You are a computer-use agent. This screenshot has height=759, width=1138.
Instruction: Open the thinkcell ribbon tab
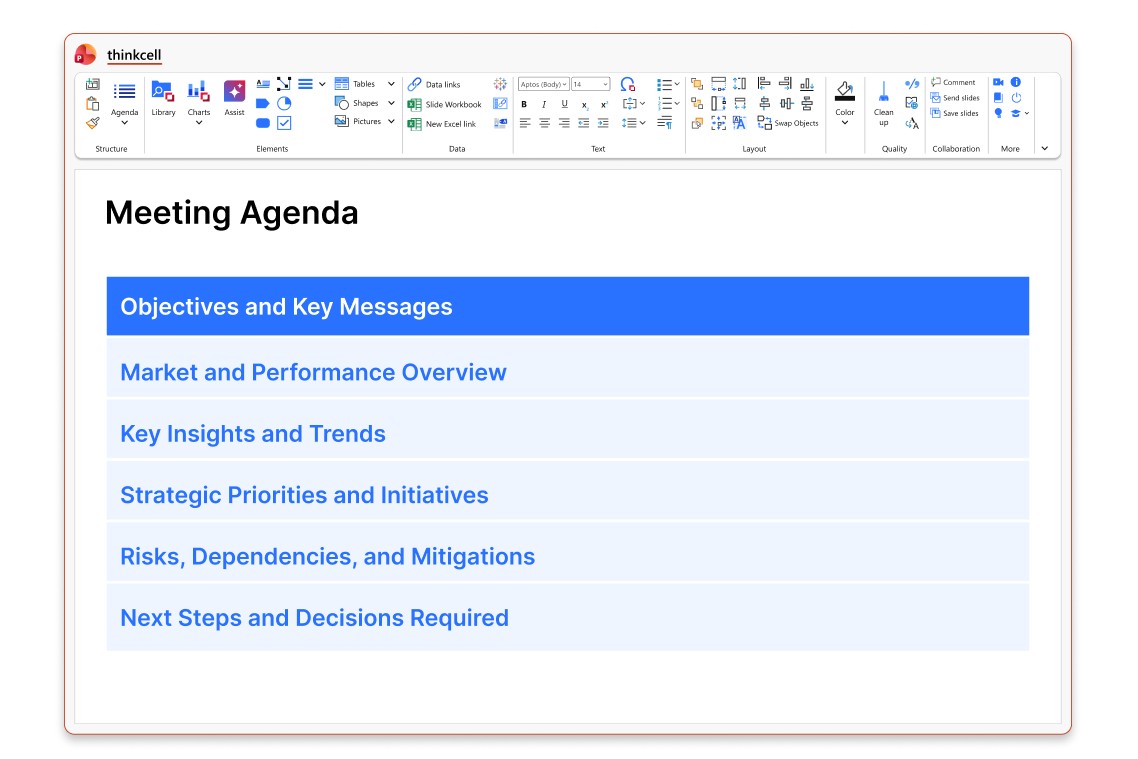click(x=134, y=55)
